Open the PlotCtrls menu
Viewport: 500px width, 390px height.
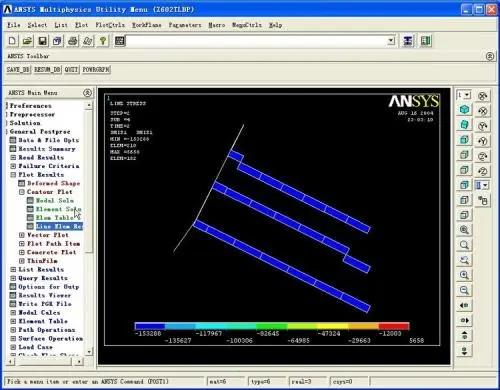pyautogui.click(x=110, y=25)
